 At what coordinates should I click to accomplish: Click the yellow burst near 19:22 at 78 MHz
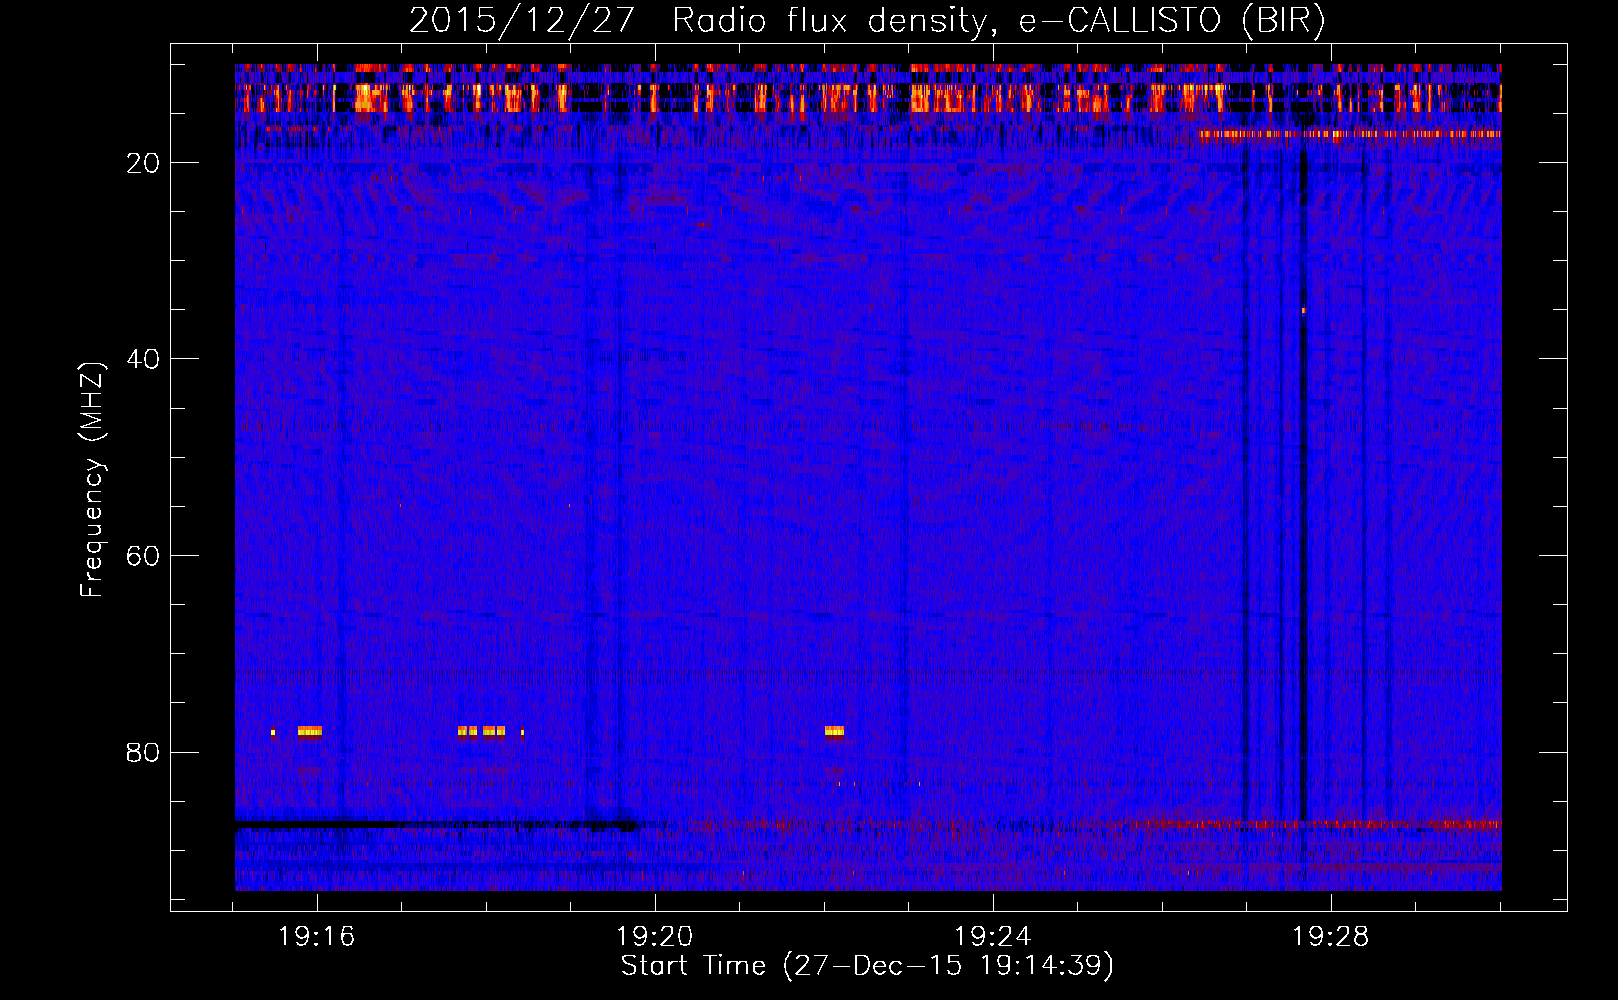click(834, 731)
